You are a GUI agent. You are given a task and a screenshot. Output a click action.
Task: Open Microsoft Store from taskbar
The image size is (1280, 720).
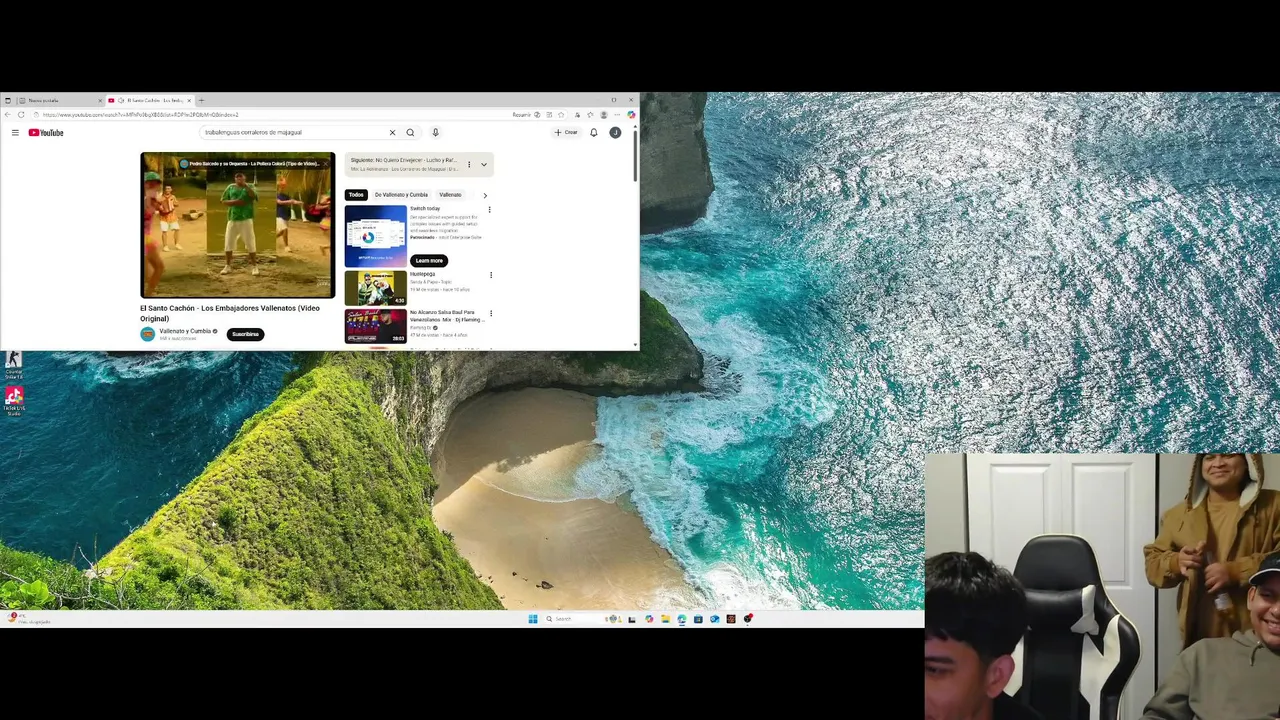click(x=698, y=619)
